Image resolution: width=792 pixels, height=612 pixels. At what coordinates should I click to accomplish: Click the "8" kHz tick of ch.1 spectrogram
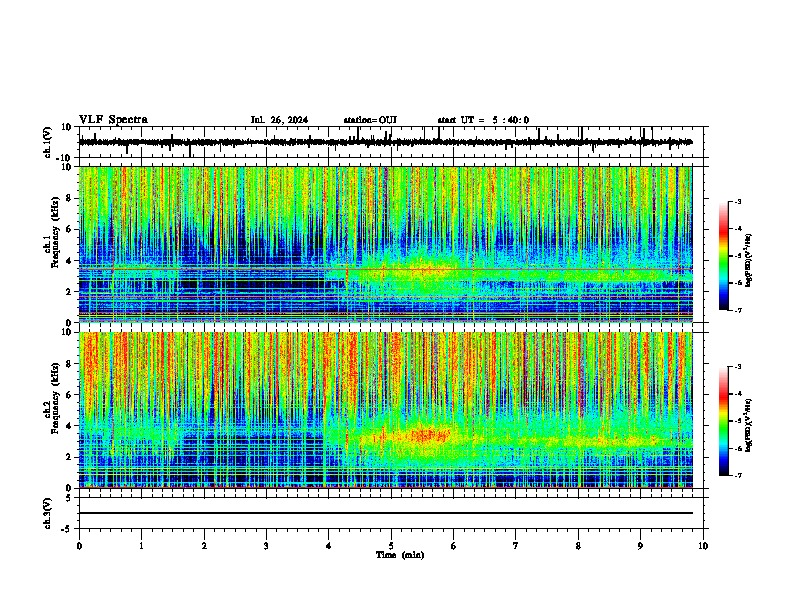[69, 198]
